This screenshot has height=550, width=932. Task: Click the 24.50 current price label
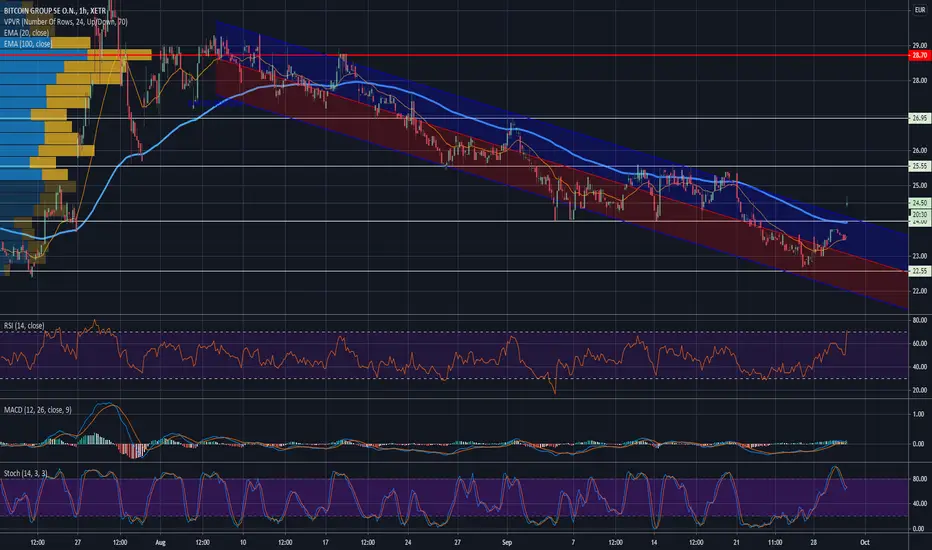(x=920, y=203)
